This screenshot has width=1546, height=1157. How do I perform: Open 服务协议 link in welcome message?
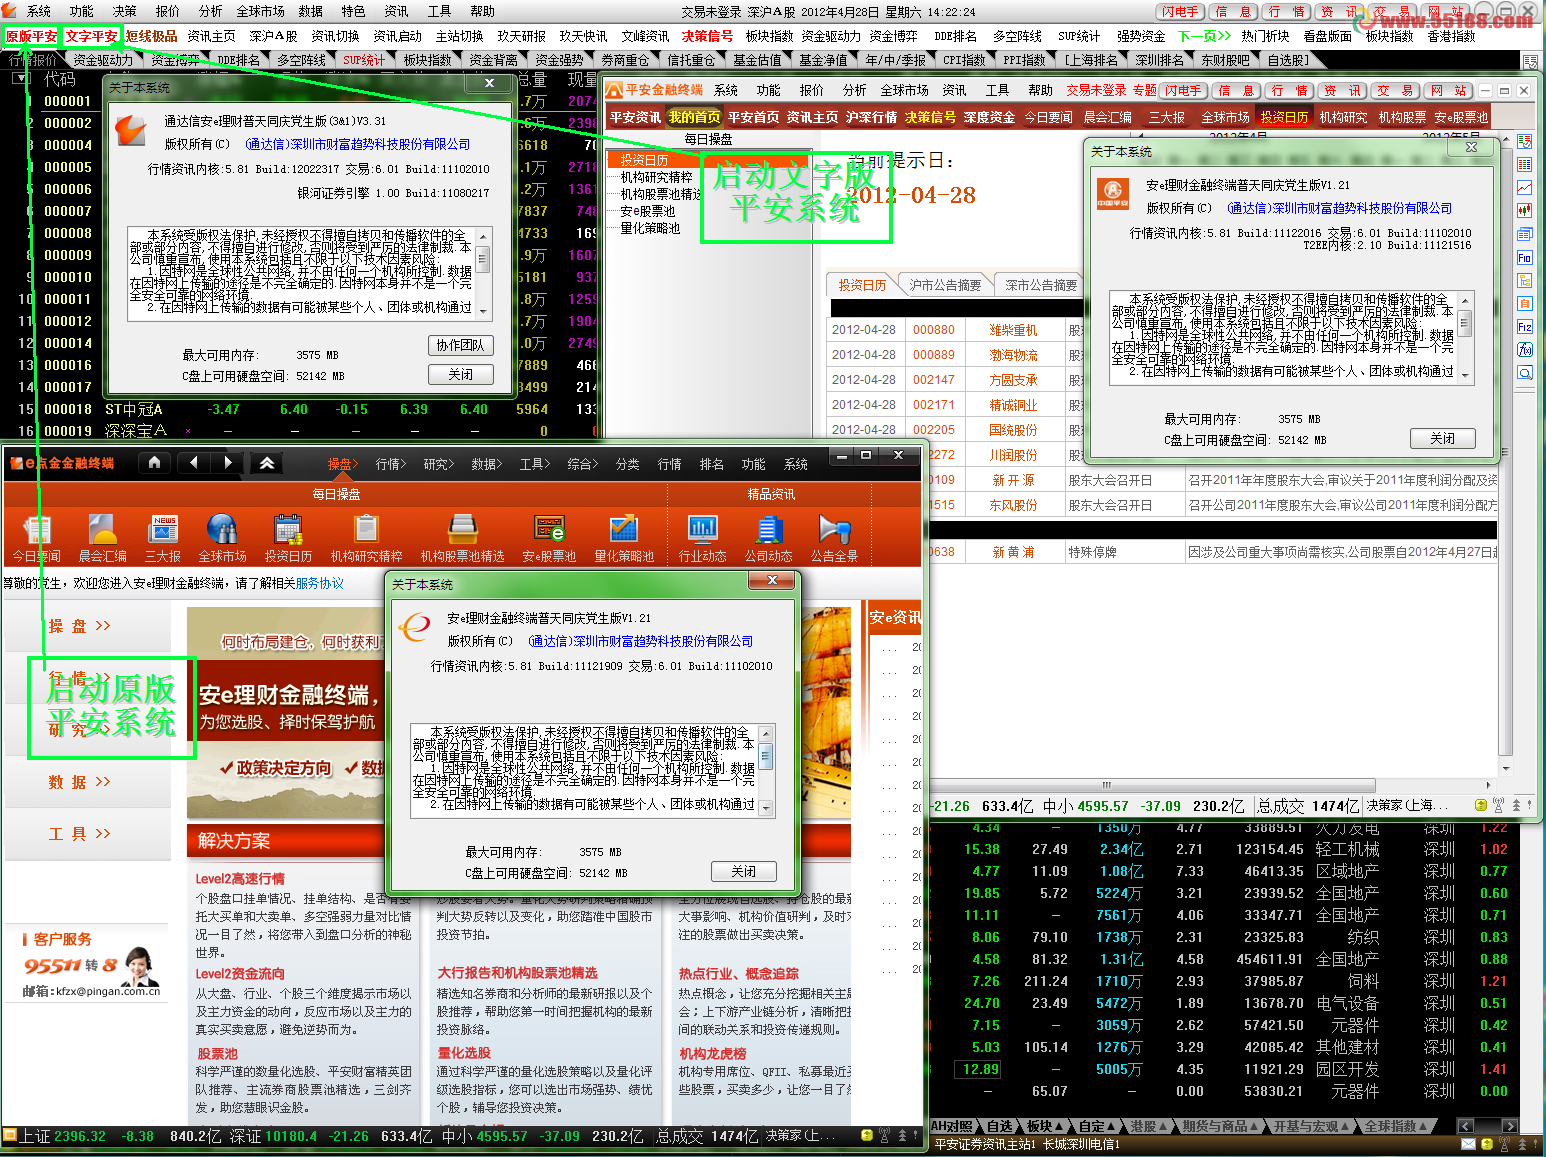320,583
